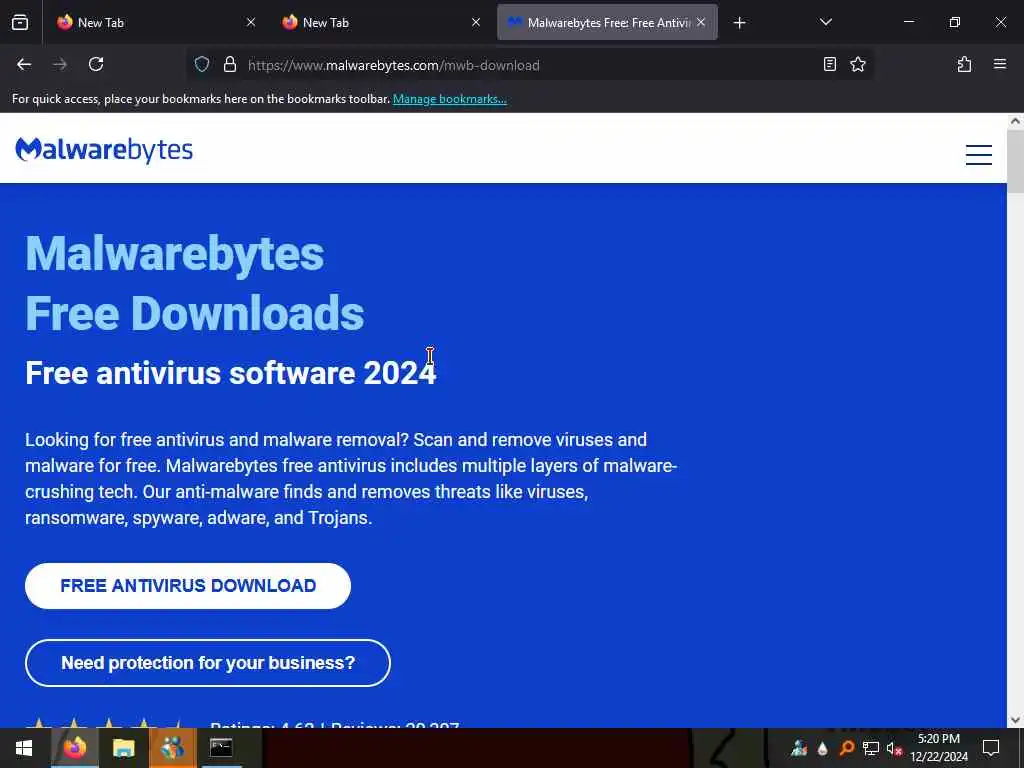Open a new tab with plus button
1024x768 pixels.
tap(739, 23)
